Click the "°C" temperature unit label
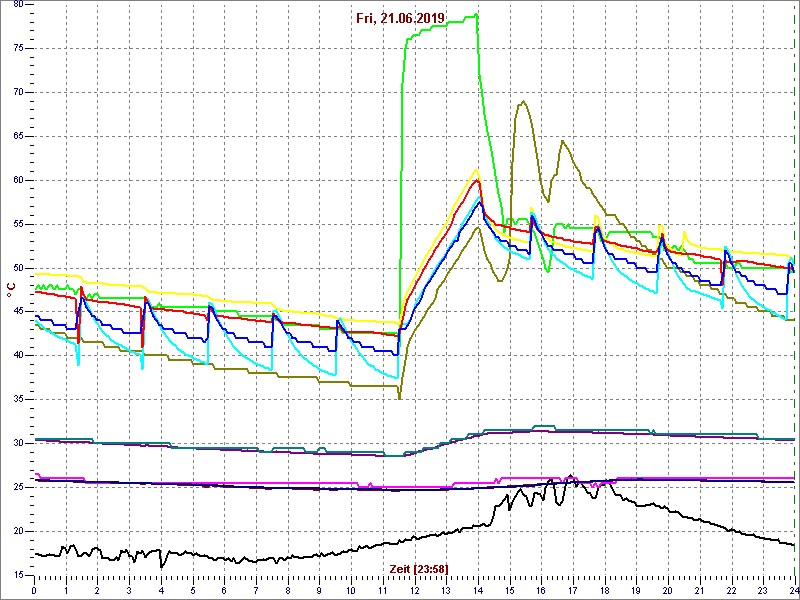Image resolution: width=800 pixels, height=600 pixels. coord(10,290)
